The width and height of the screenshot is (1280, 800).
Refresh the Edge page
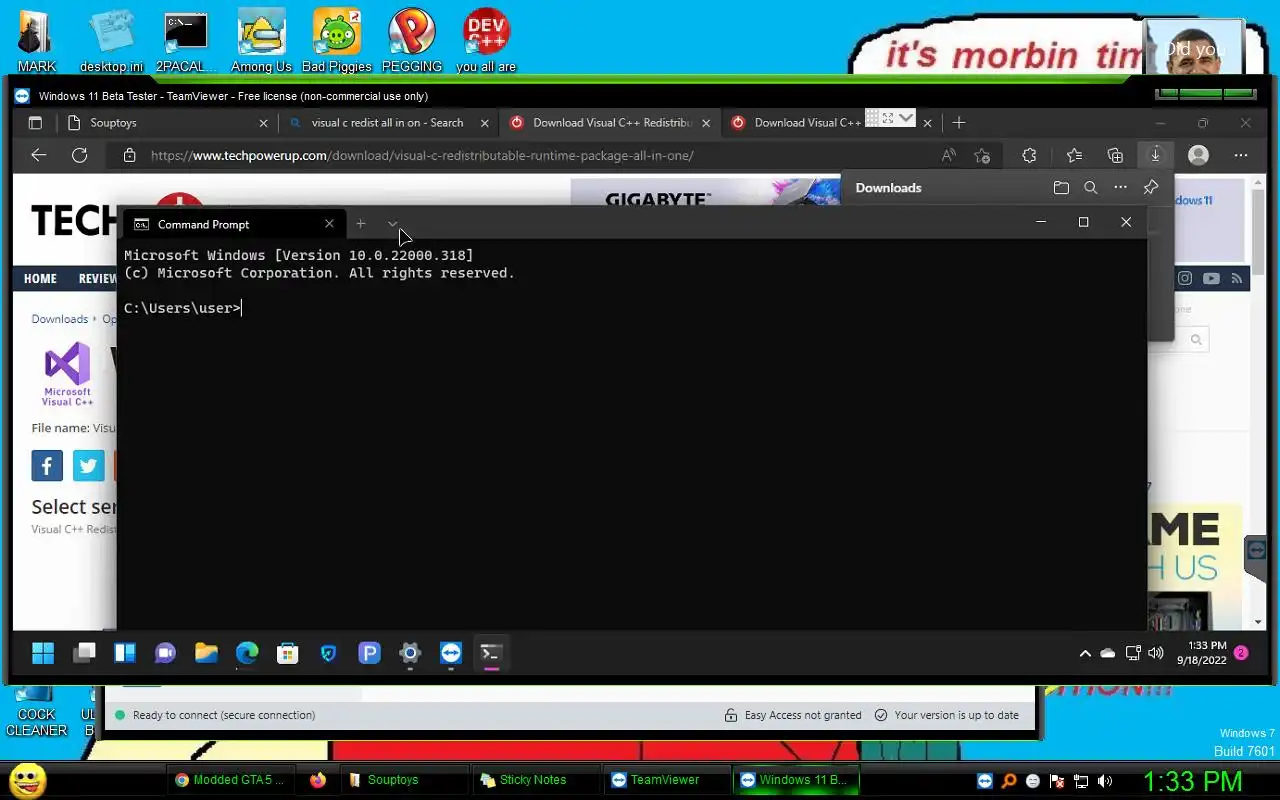pos(80,155)
